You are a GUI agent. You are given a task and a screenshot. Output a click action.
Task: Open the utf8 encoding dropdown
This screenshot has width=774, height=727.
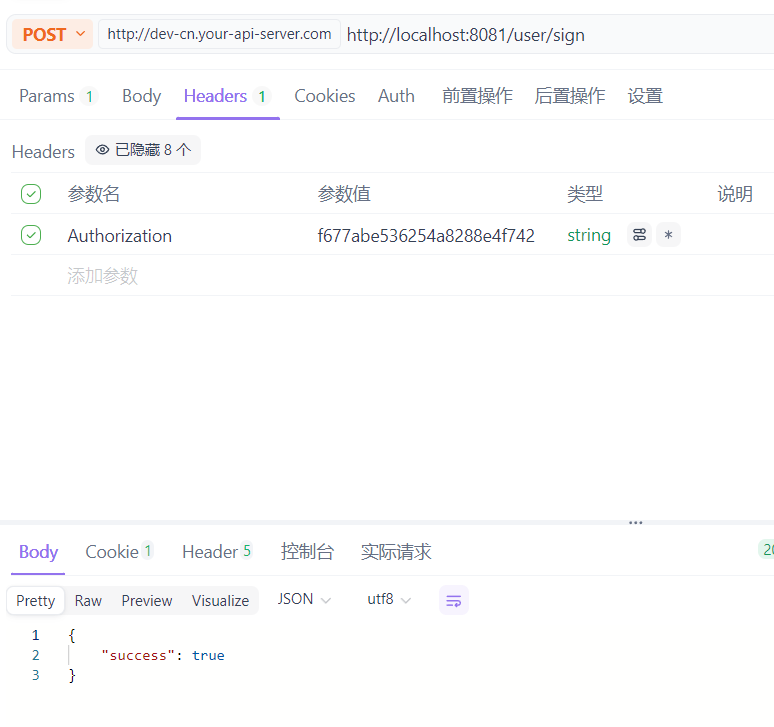388,599
